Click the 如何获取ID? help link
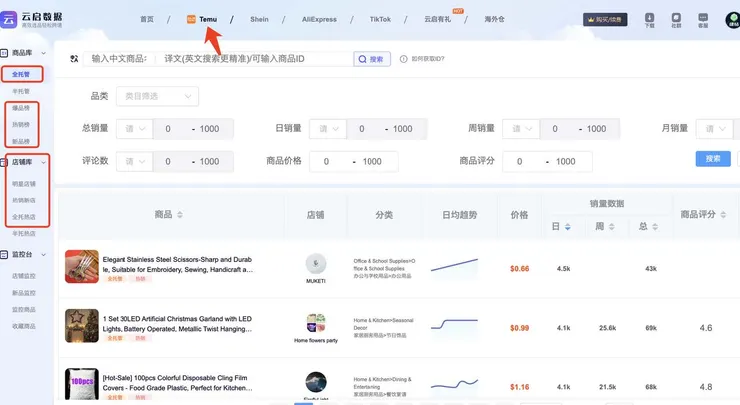 (x=428, y=59)
